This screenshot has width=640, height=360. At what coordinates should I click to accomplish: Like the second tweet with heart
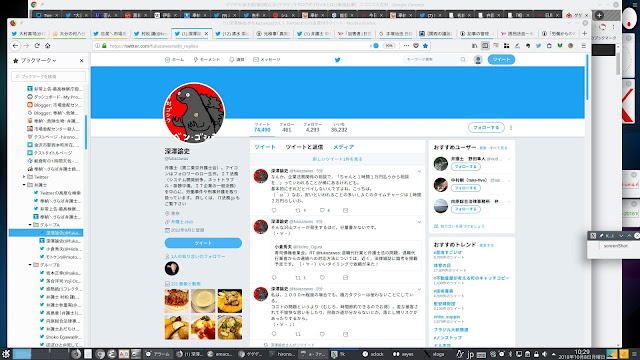[x=322, y=278]
